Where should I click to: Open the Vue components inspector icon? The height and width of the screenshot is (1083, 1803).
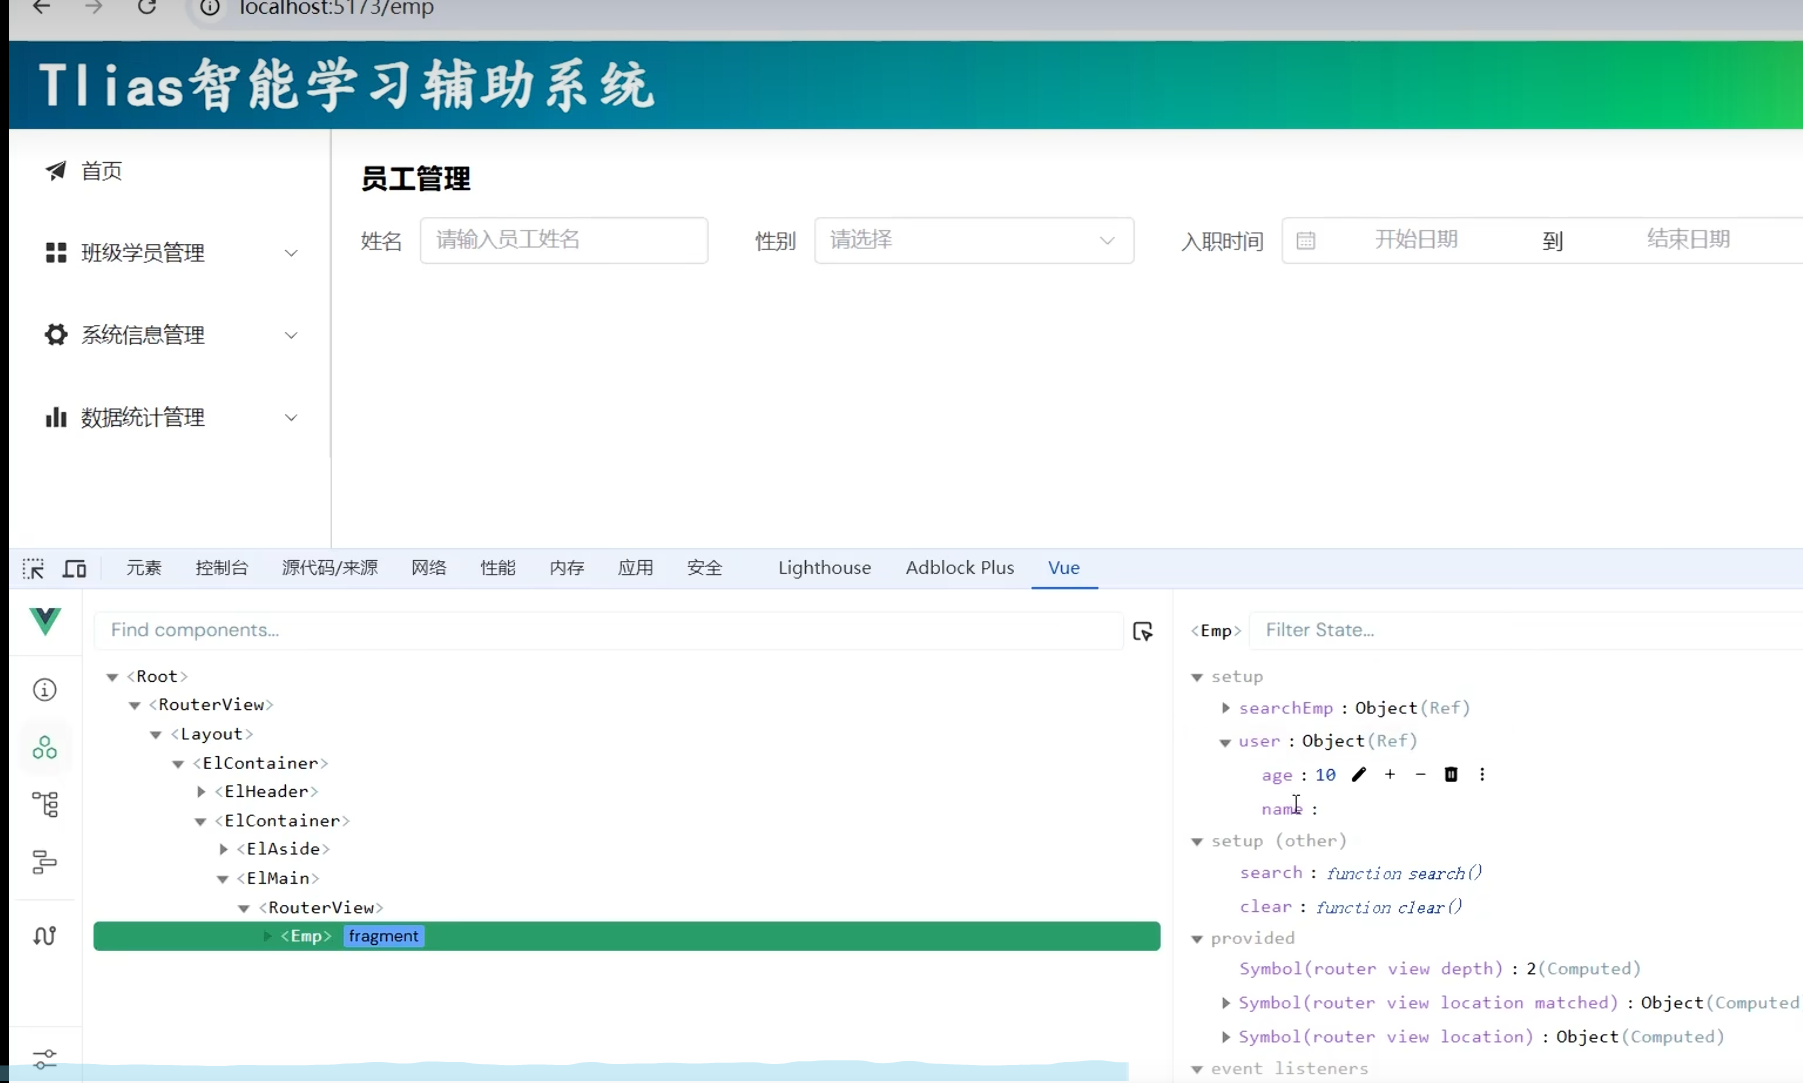click(45, 748)
